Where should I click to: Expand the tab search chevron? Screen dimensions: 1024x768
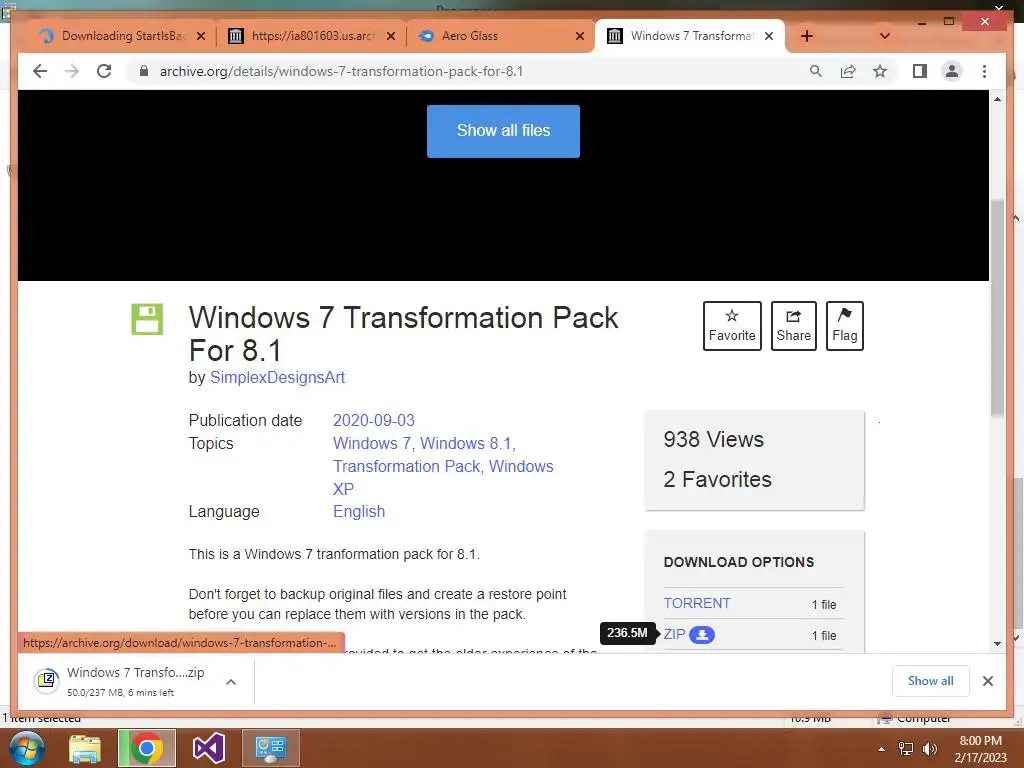coord(885,36)
